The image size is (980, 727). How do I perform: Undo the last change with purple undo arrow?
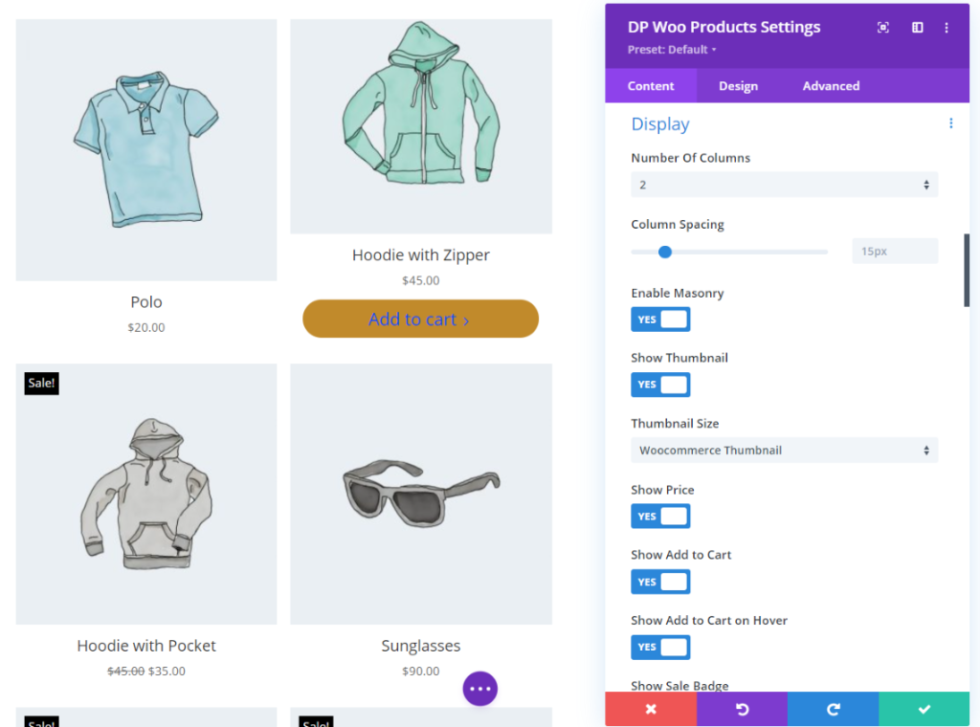coord(742,709)
